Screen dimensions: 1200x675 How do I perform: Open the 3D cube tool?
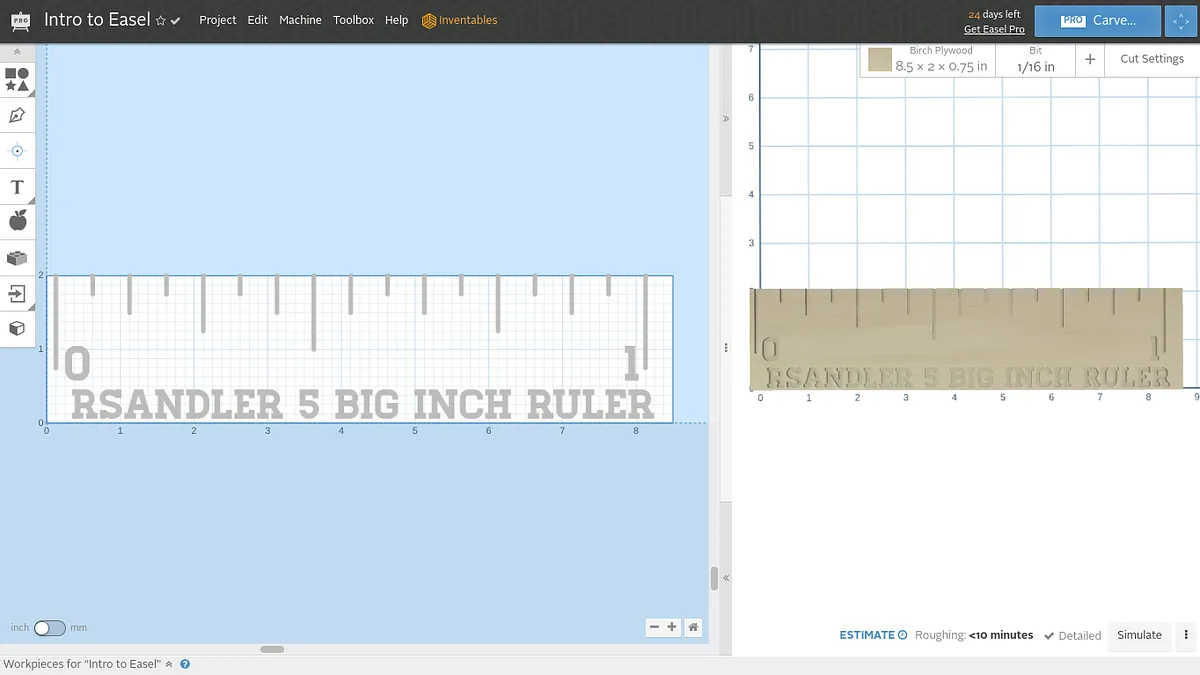tap(17, 328)
